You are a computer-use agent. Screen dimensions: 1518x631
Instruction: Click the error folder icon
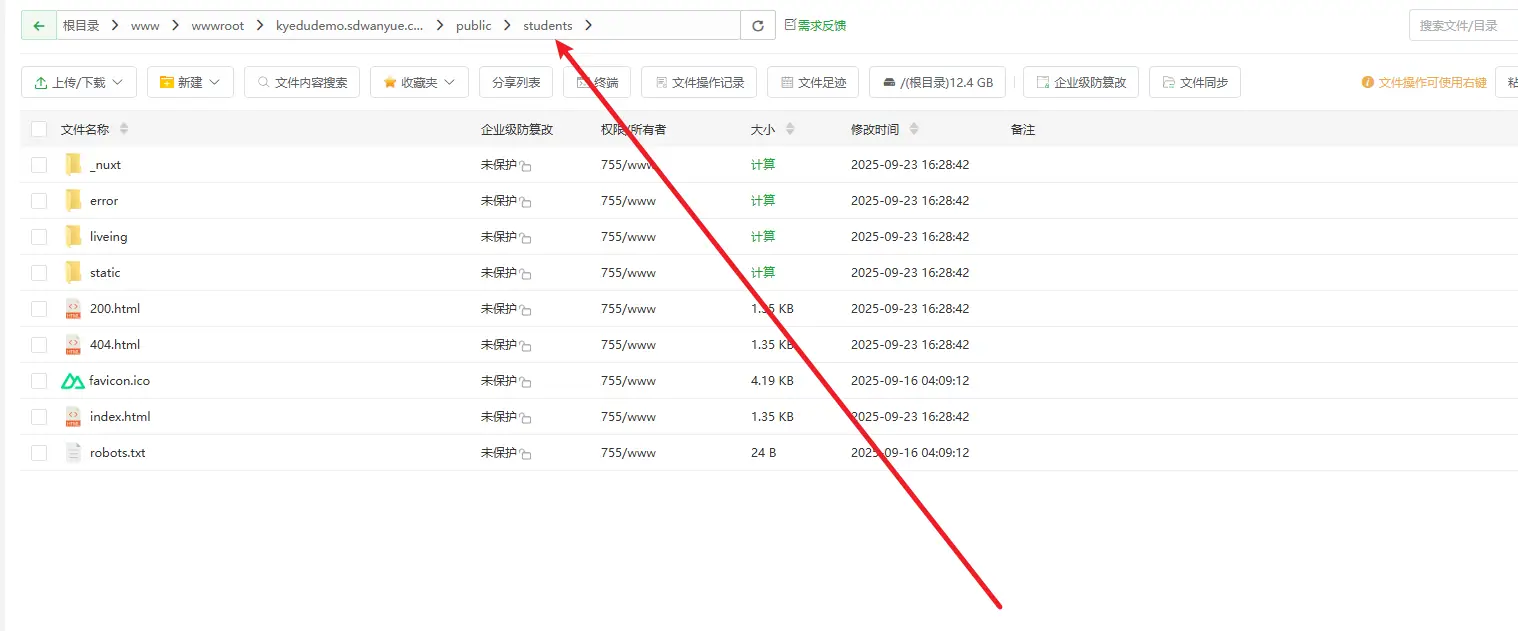point(73,200)
